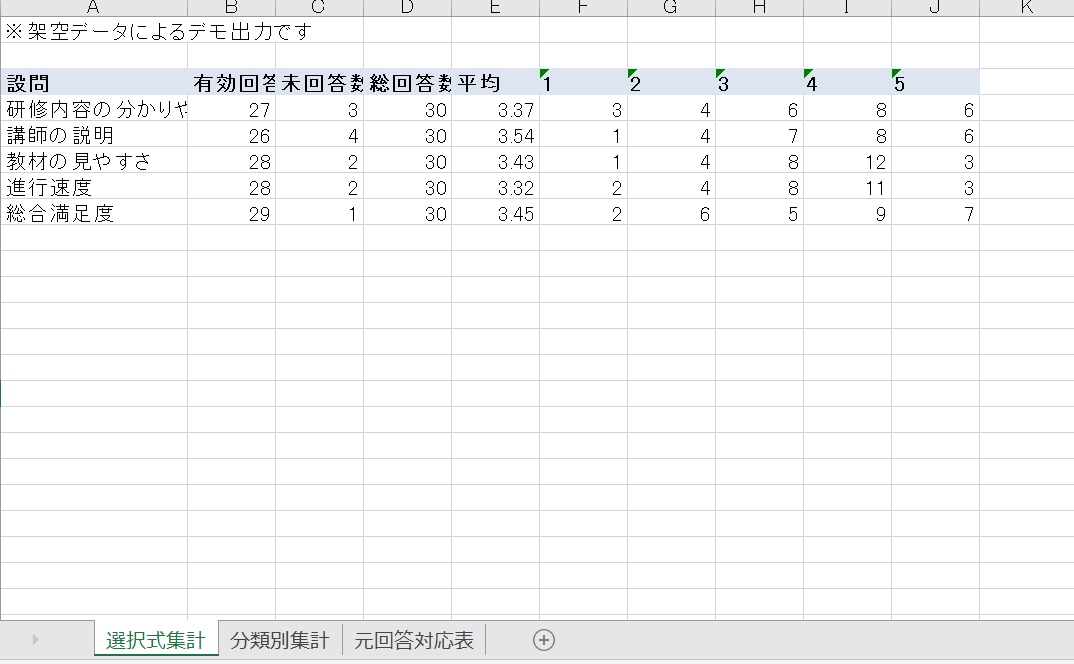Select the 平均 header cell

tap(495, 82)
